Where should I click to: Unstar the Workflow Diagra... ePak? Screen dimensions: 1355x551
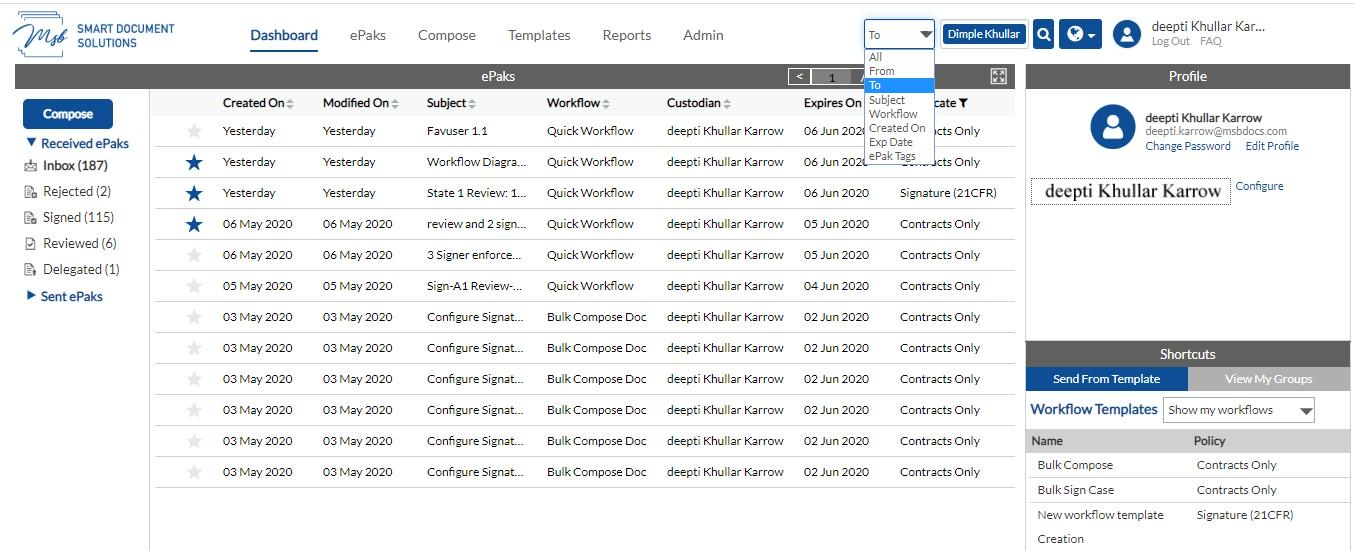tap(194, 162)
